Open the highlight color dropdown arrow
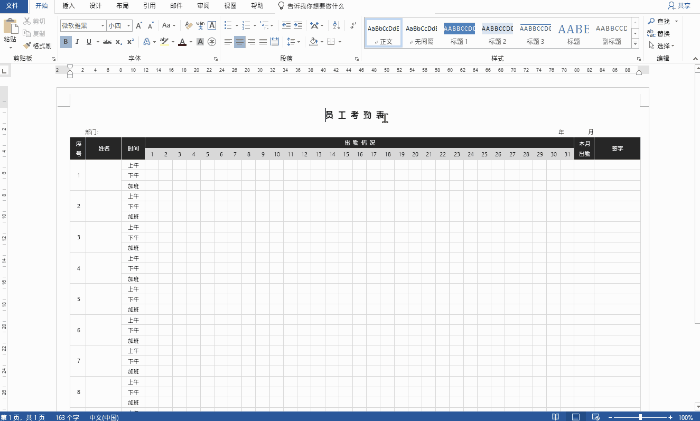The height and width of the screenshot is (421, 700). pyautogui.click(x=173, y=42)
